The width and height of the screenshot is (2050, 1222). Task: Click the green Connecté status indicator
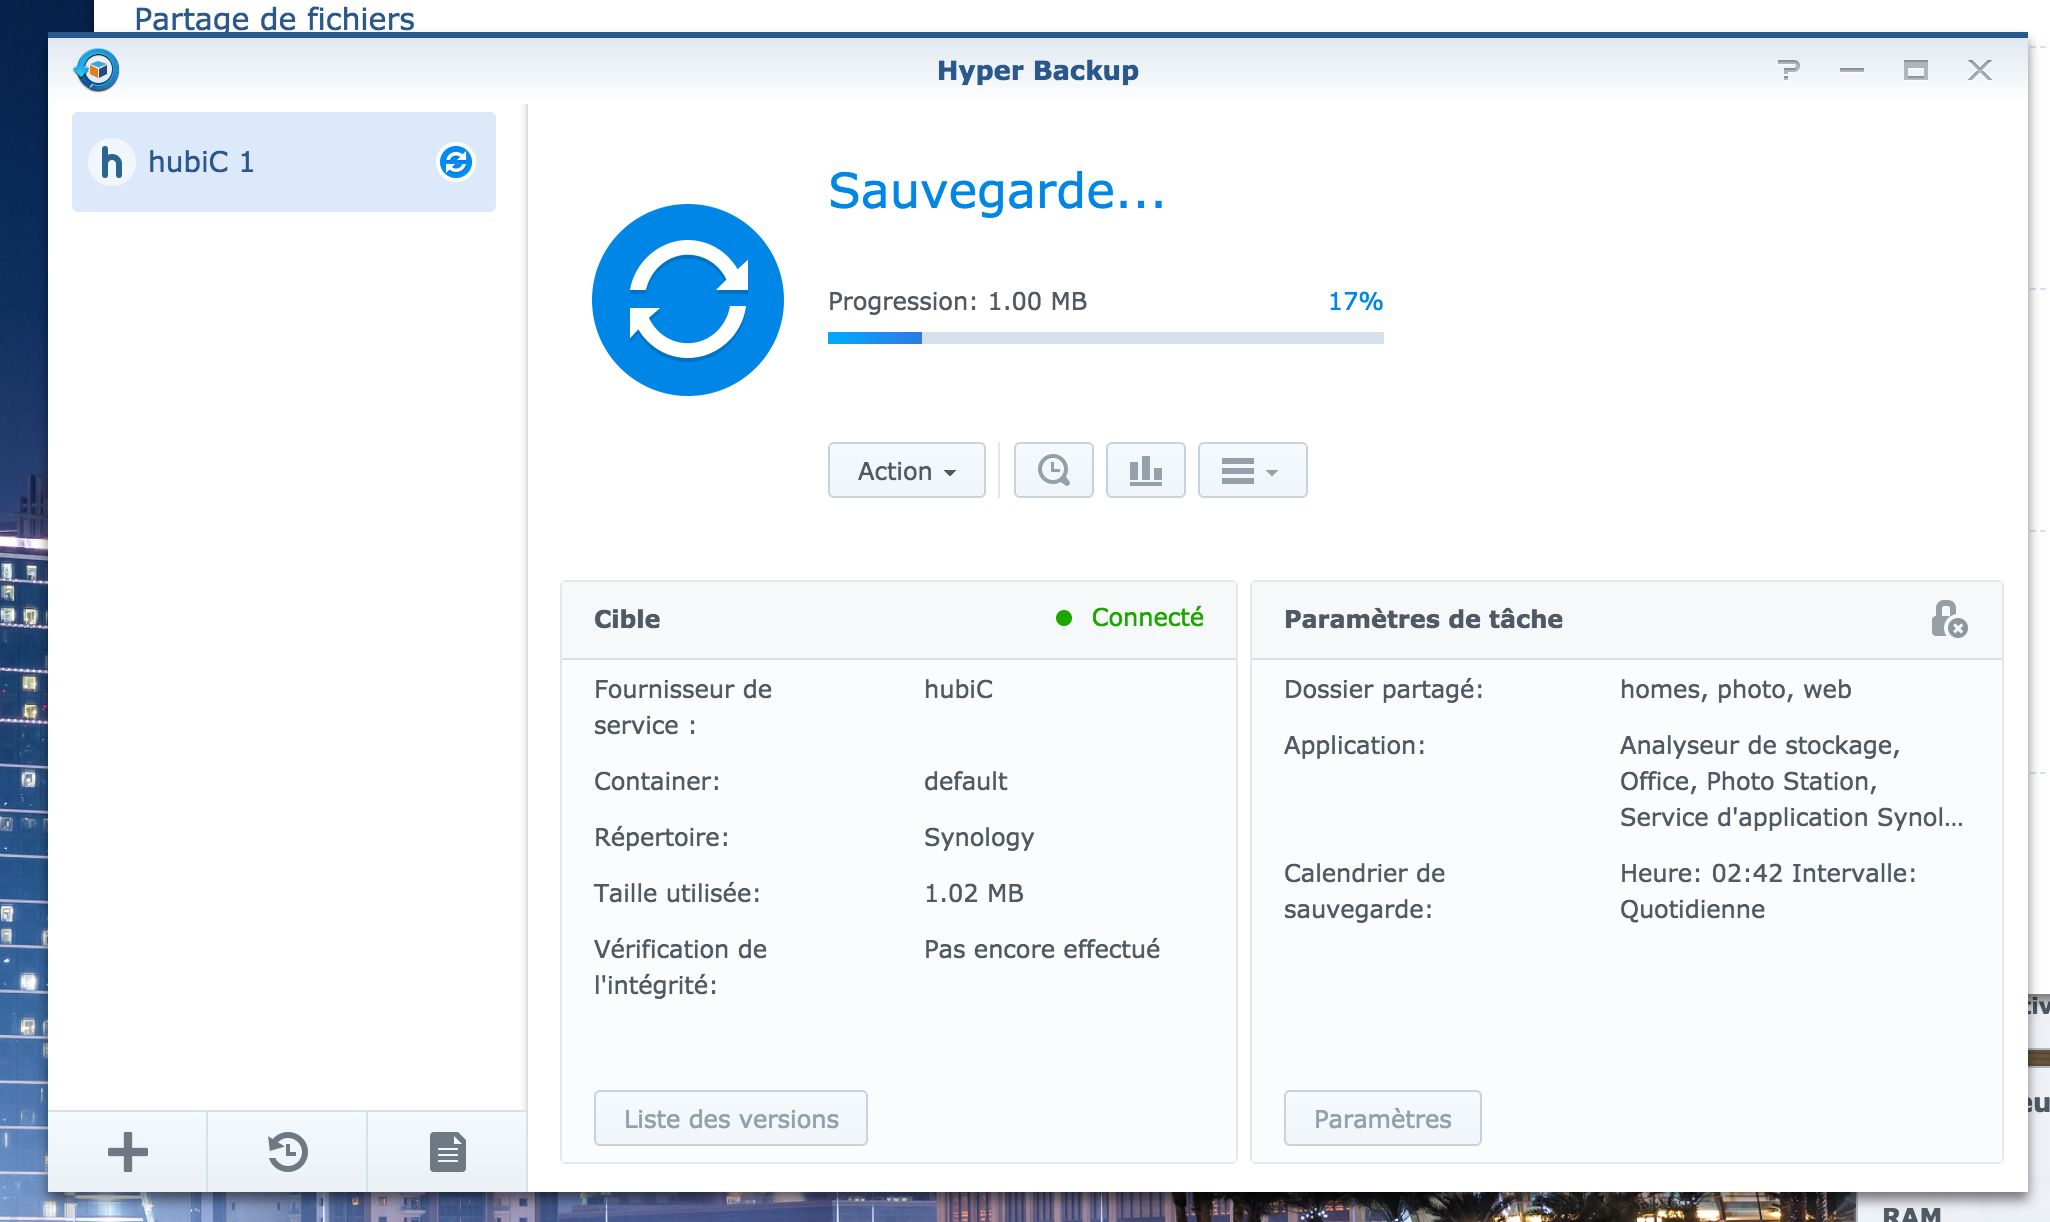1130,618
